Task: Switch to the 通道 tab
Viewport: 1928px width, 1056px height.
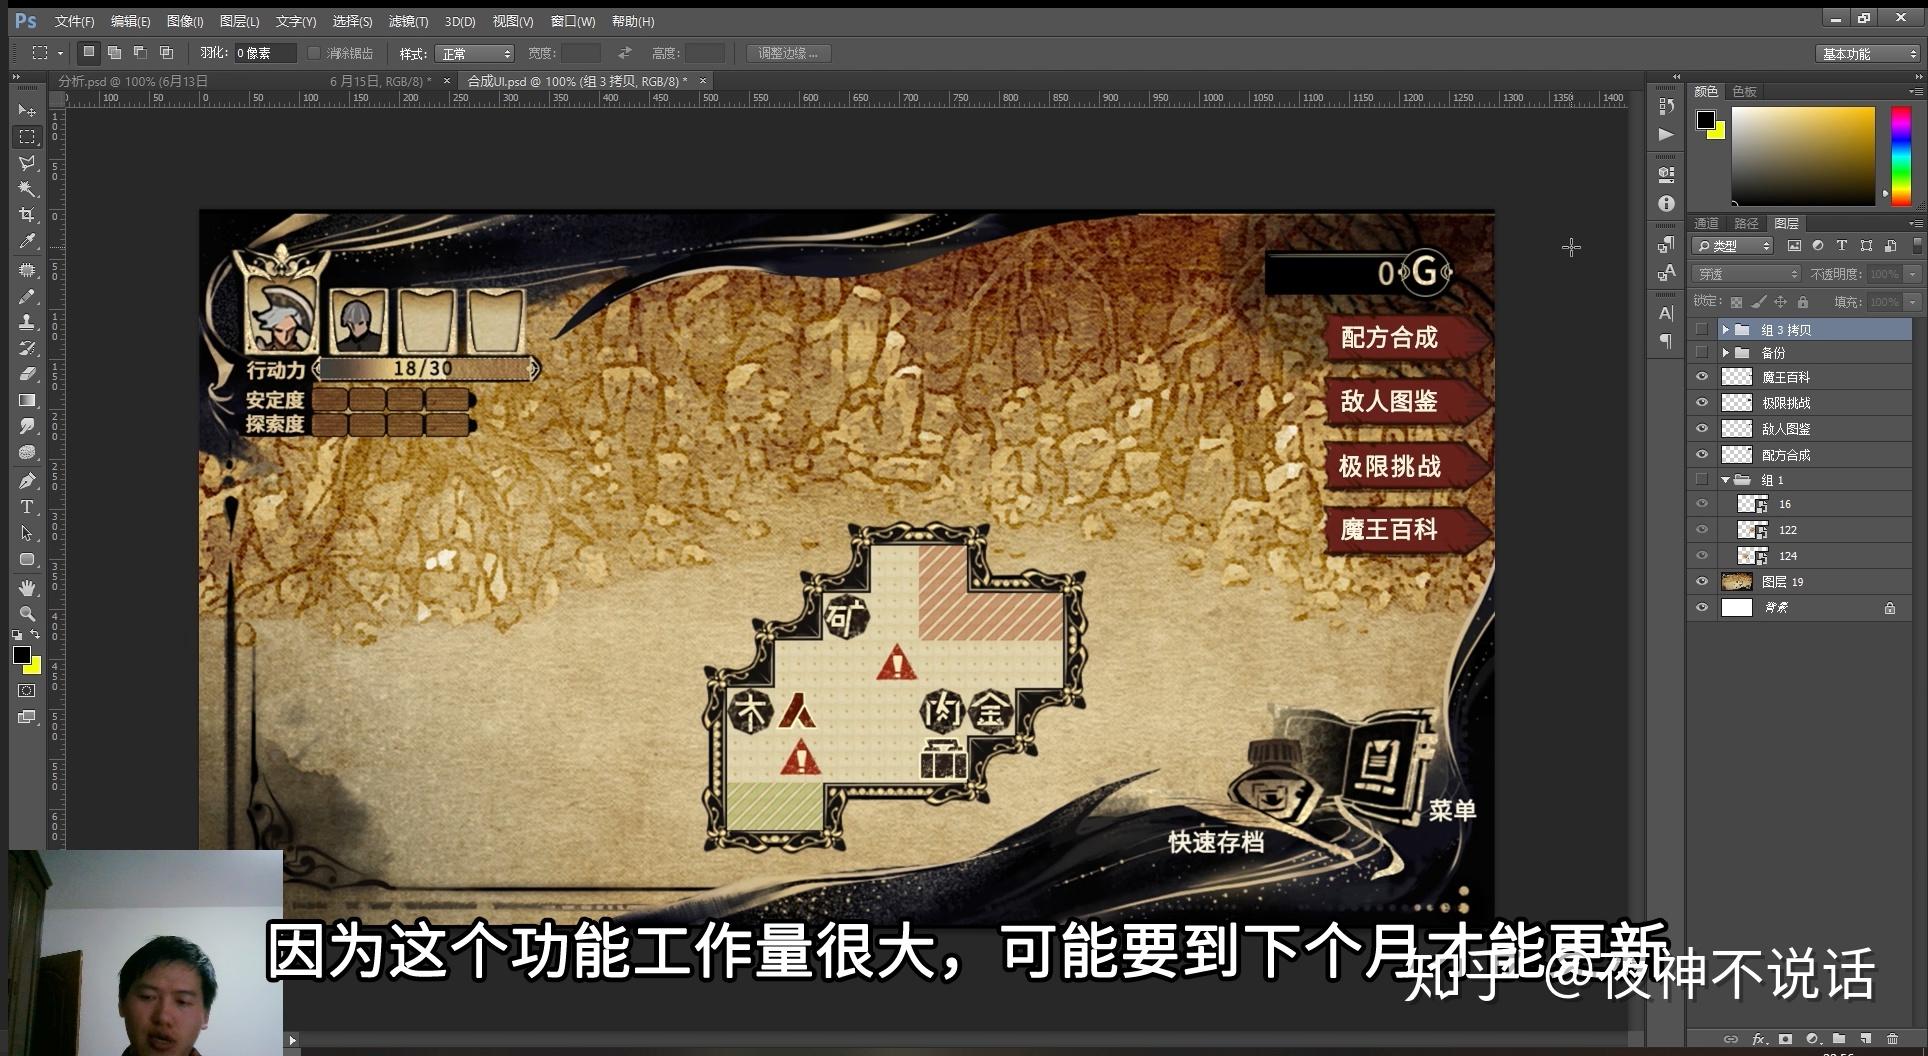Action: (1707, 223)
